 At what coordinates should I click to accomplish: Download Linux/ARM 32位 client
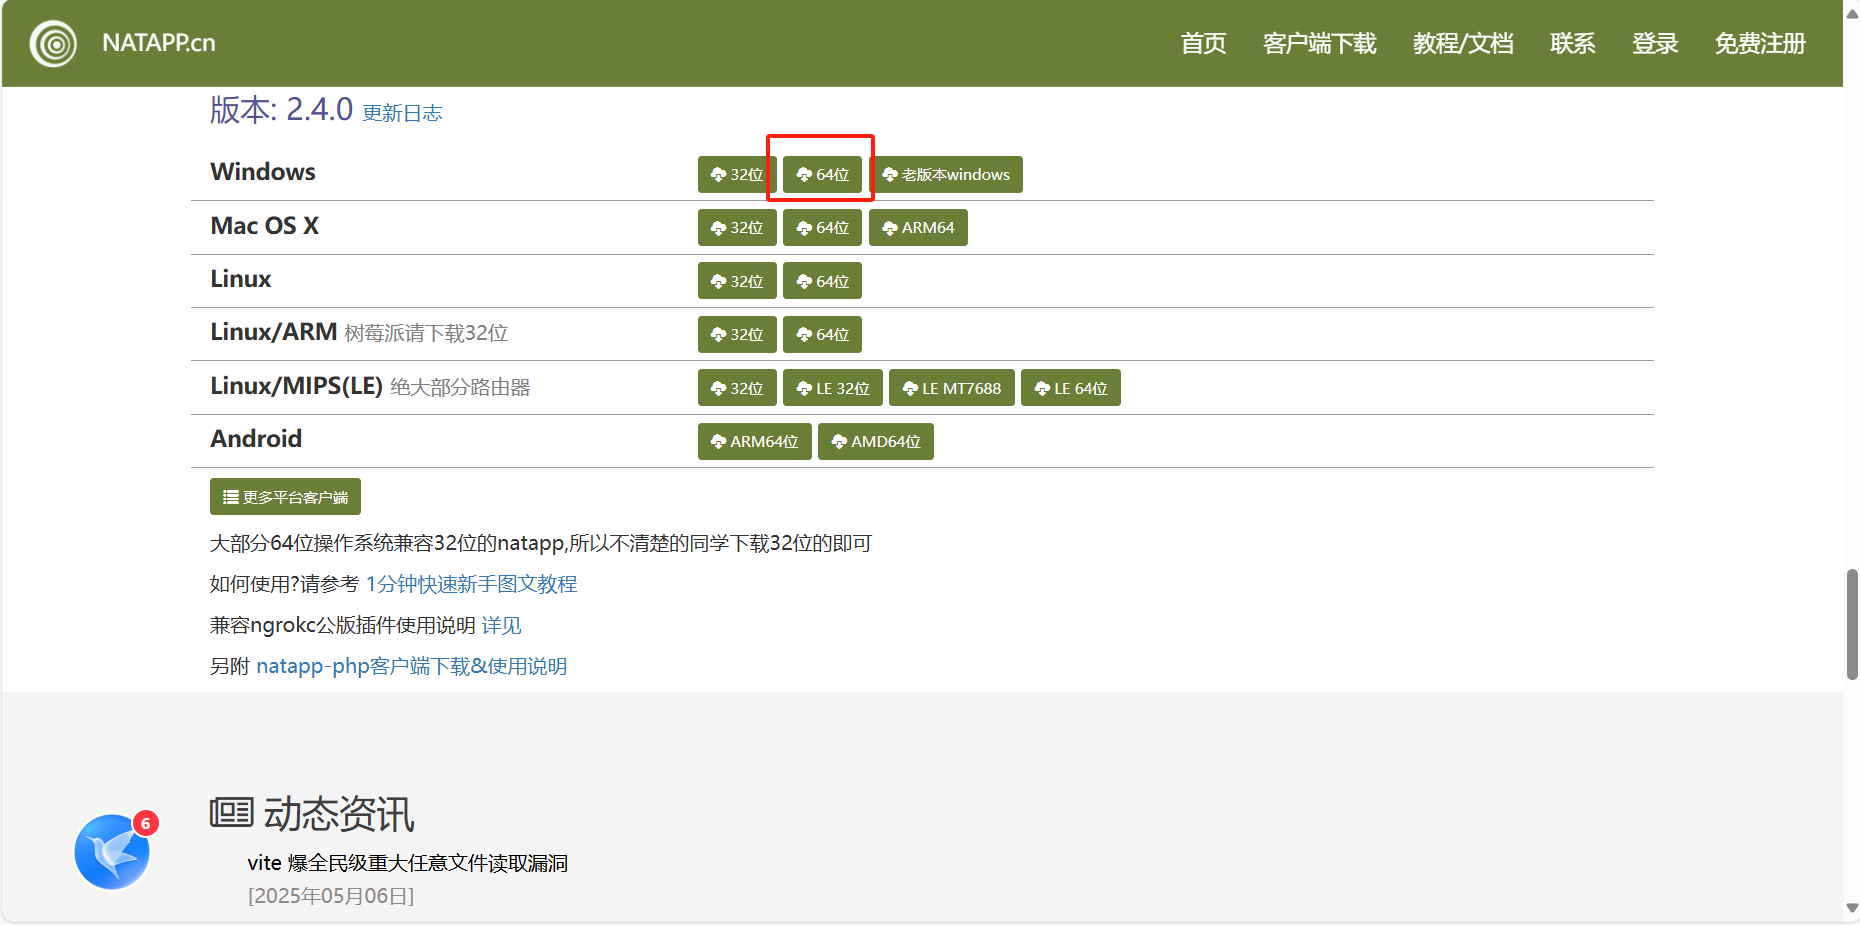pyautogui.click(x=737, y=334)
